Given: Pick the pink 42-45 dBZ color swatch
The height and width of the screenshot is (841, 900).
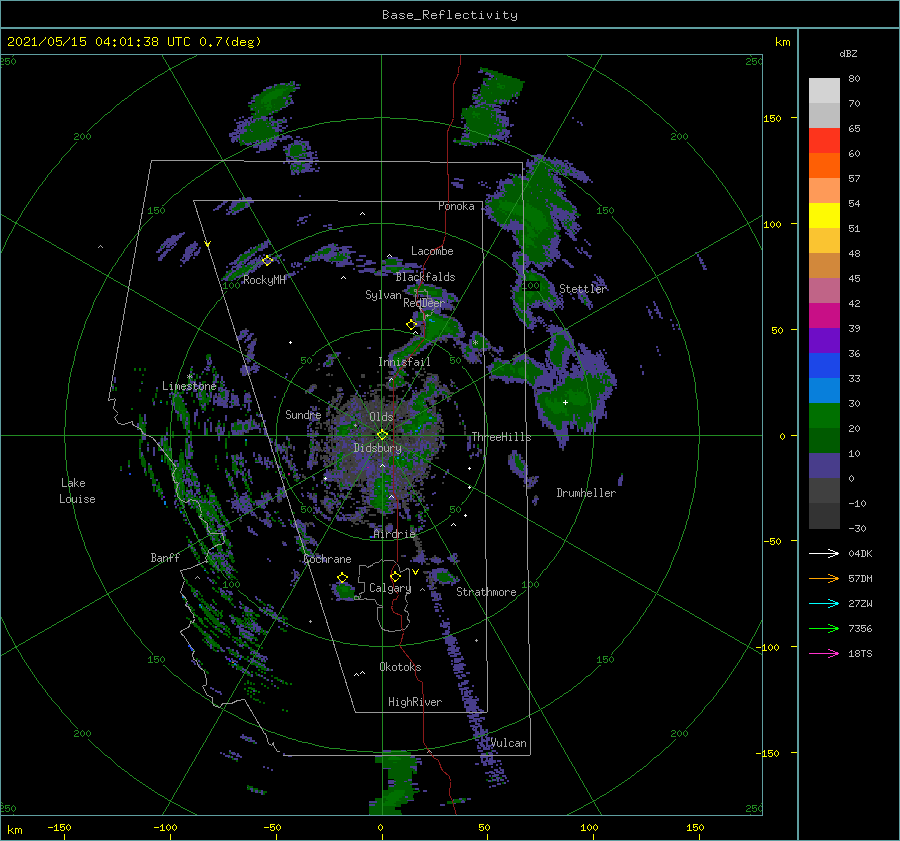Looking at the screenshot, I should 824,290.
